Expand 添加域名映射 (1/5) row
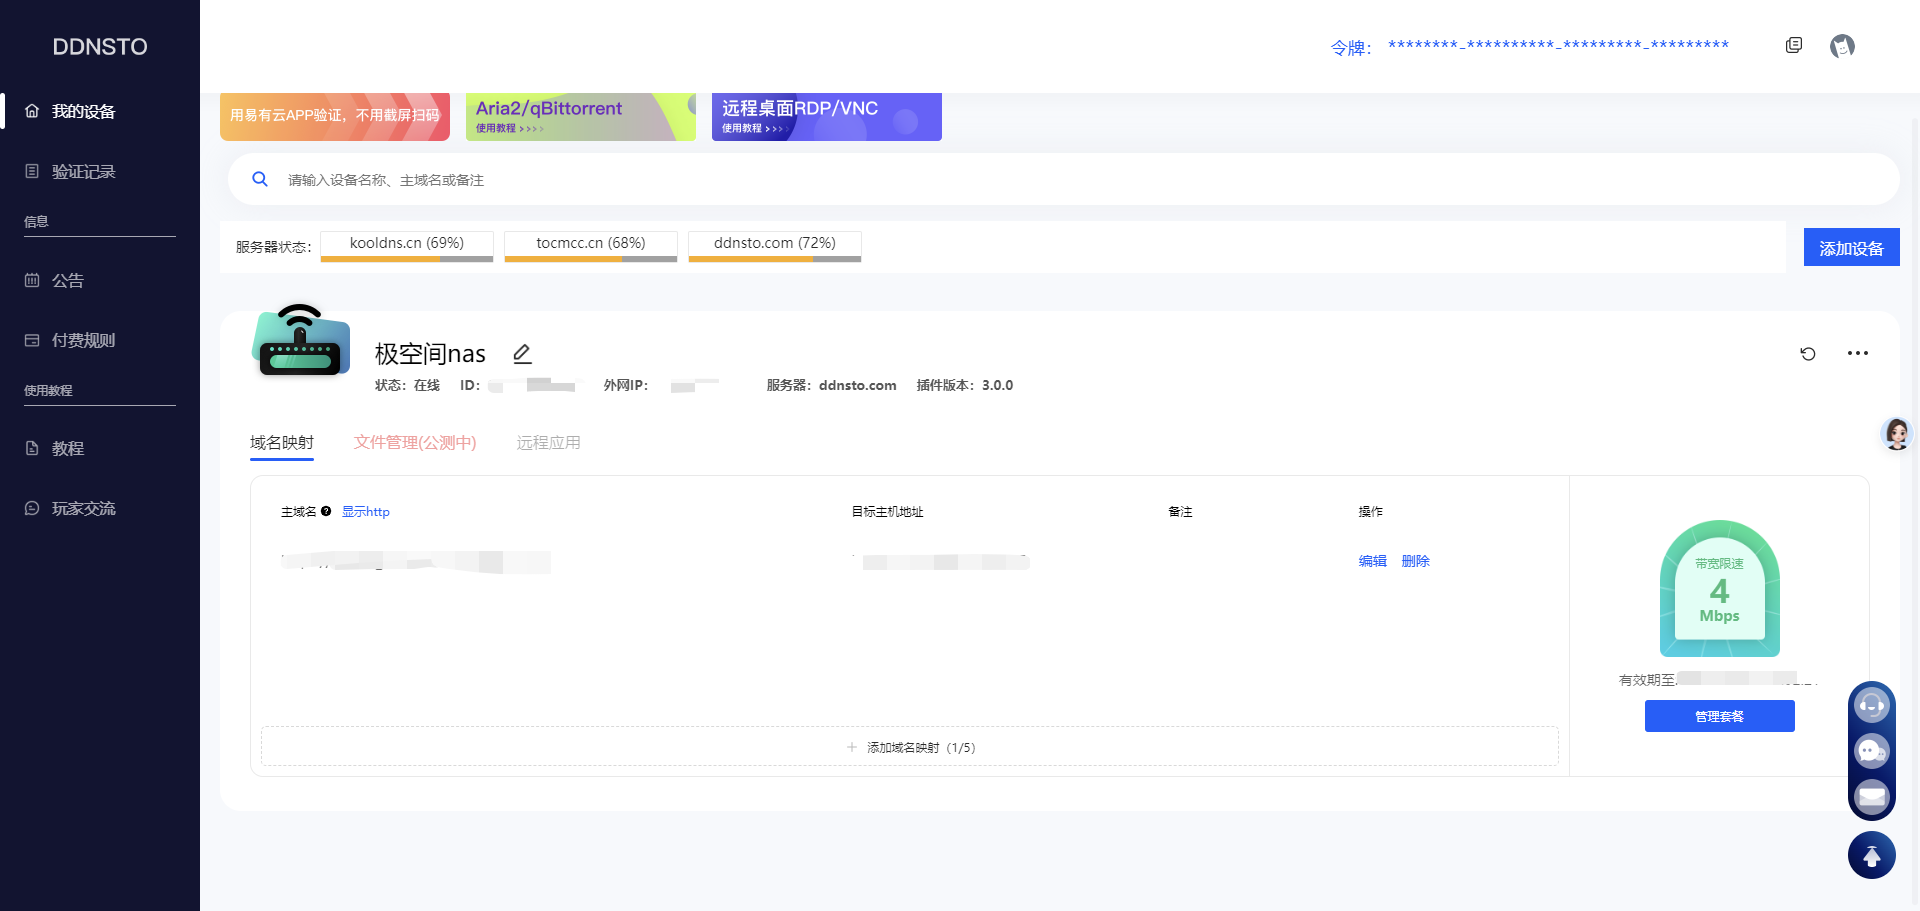This screenshot has height=911, width=1920. tap(910, 747)
